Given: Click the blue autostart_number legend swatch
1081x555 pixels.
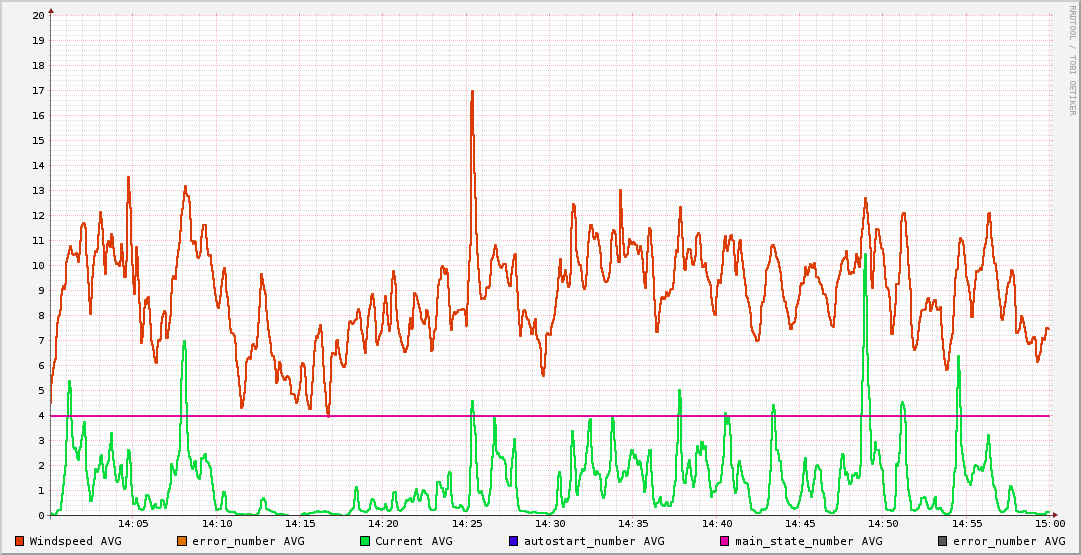Looking at the screenshot, I should coord(514,541).
